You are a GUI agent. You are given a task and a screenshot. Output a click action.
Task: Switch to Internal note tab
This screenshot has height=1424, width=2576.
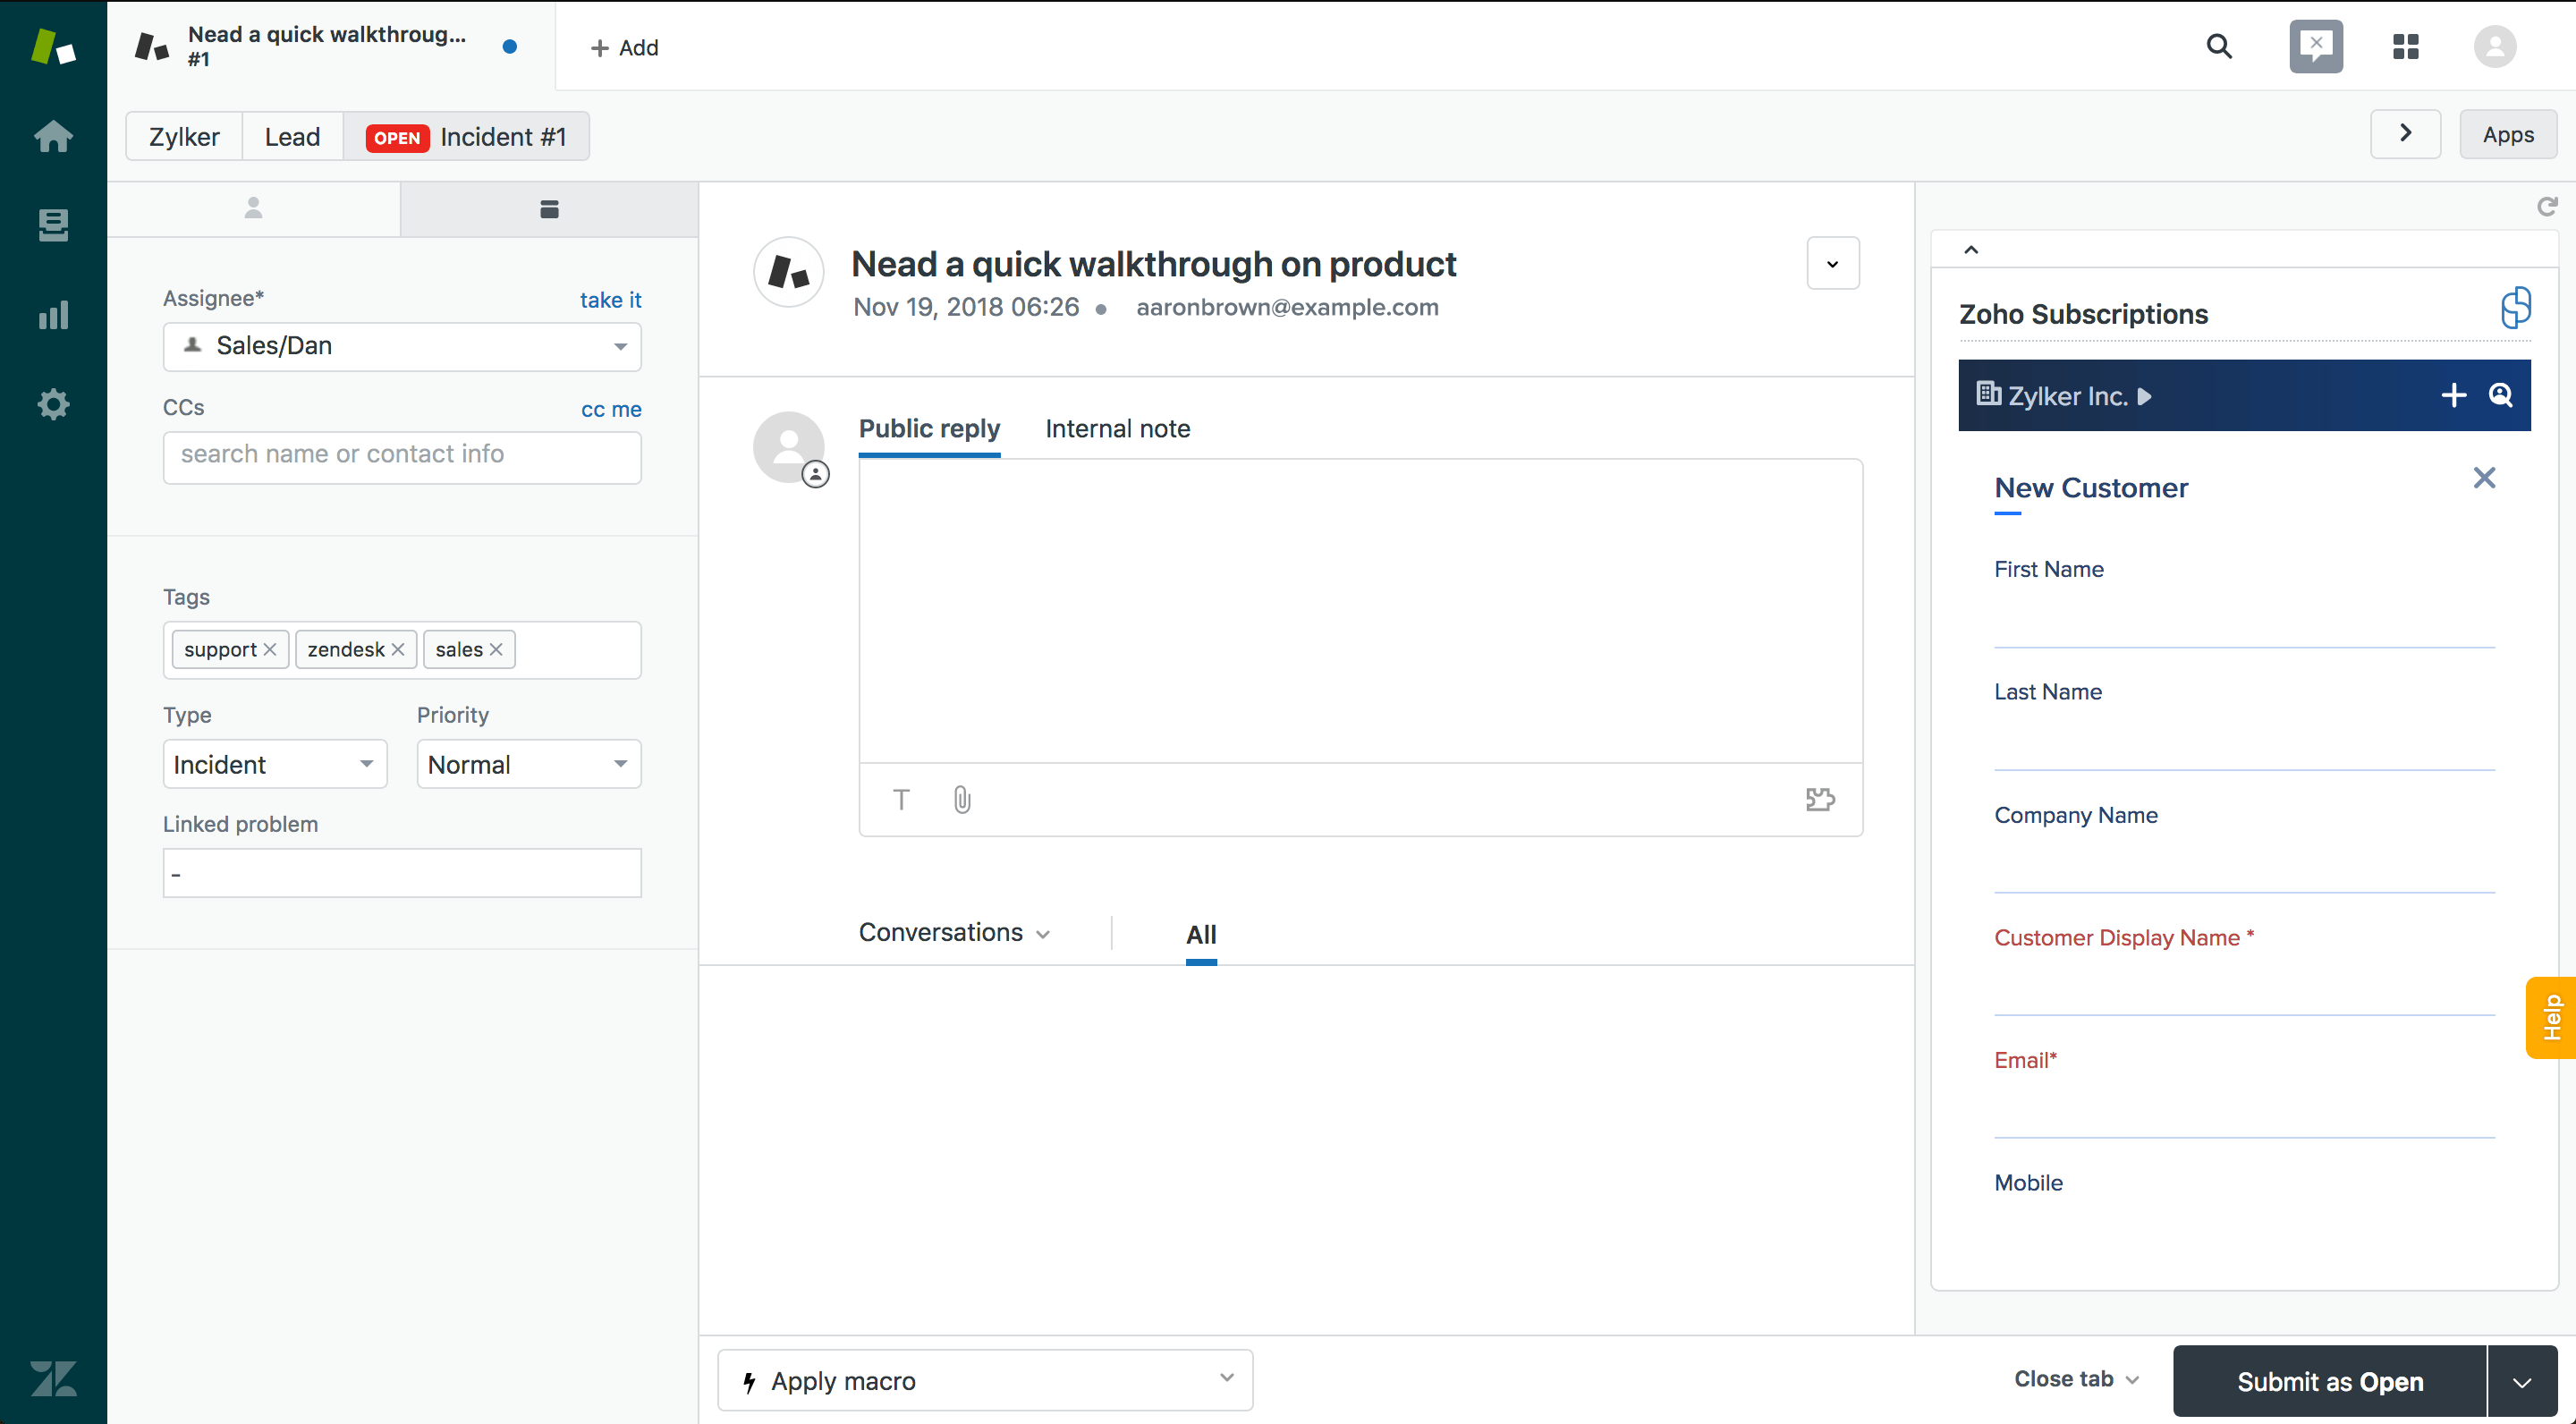(x=1117, y=429)
